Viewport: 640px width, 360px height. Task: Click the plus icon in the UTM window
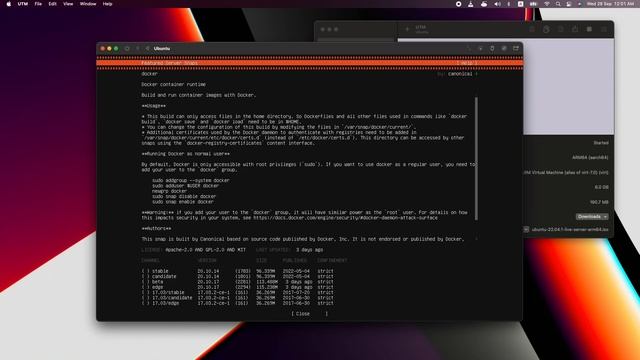(x=407, y=29)
